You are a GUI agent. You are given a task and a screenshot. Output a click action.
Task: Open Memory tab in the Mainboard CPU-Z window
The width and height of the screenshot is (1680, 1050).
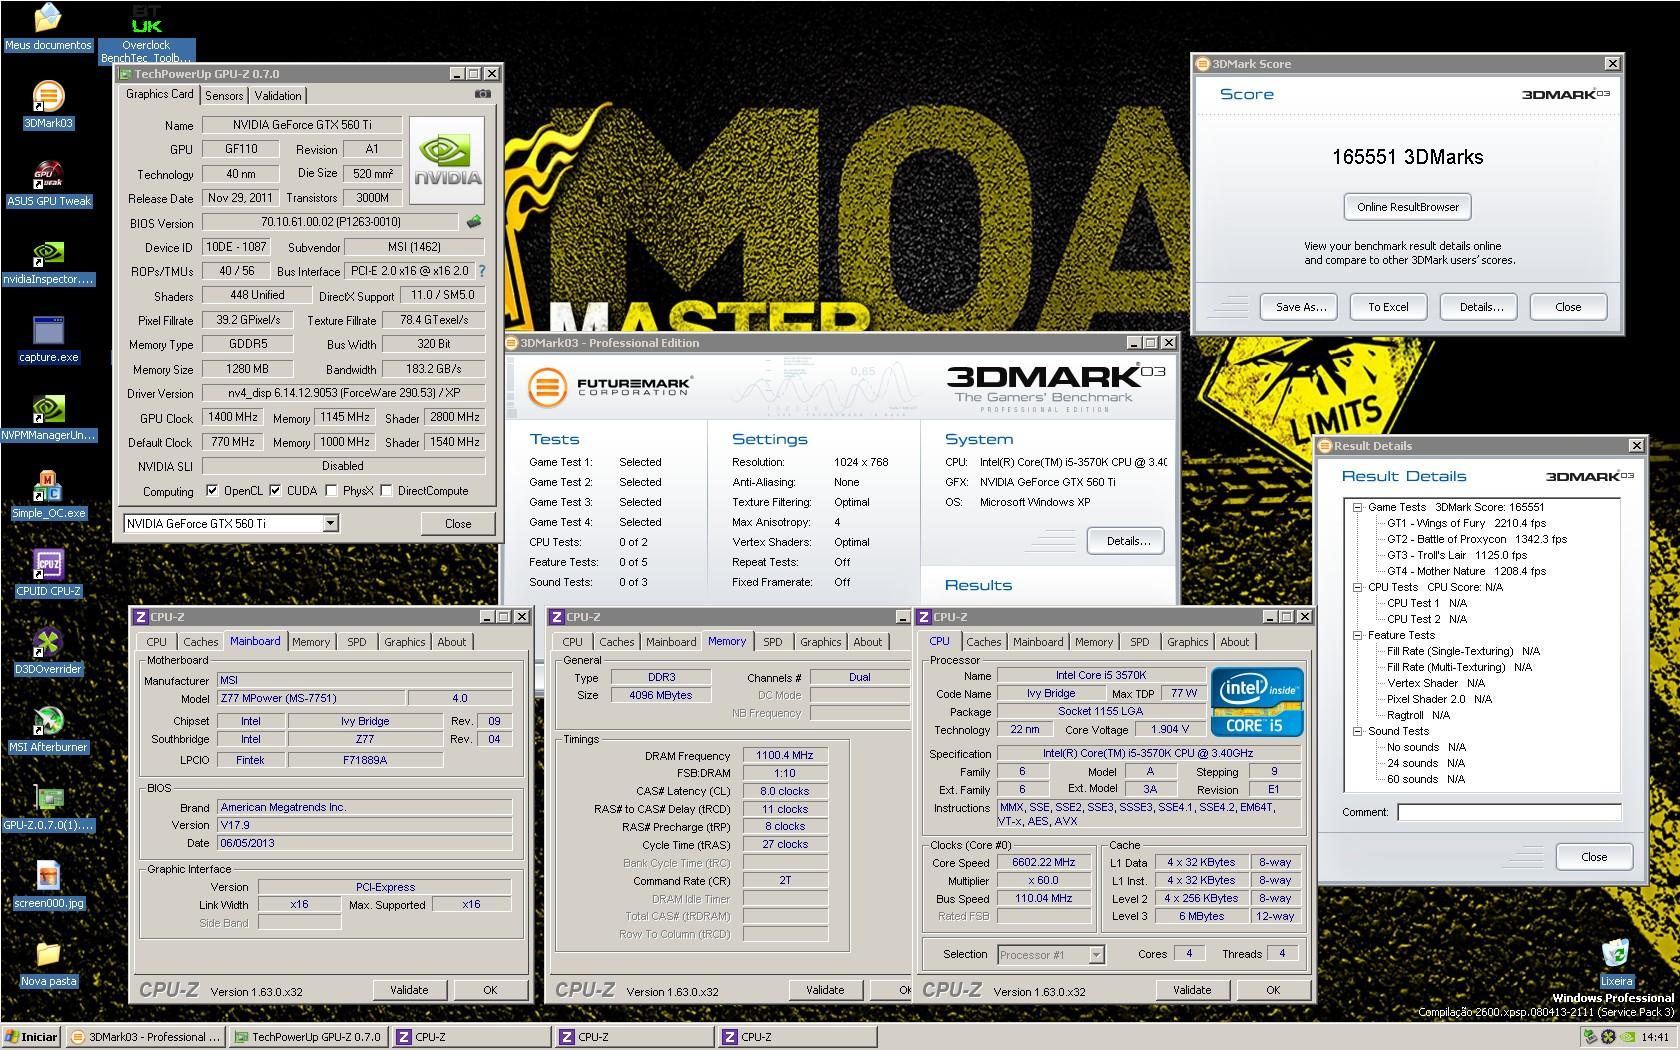pyautogui.click(x=311, y=642)
